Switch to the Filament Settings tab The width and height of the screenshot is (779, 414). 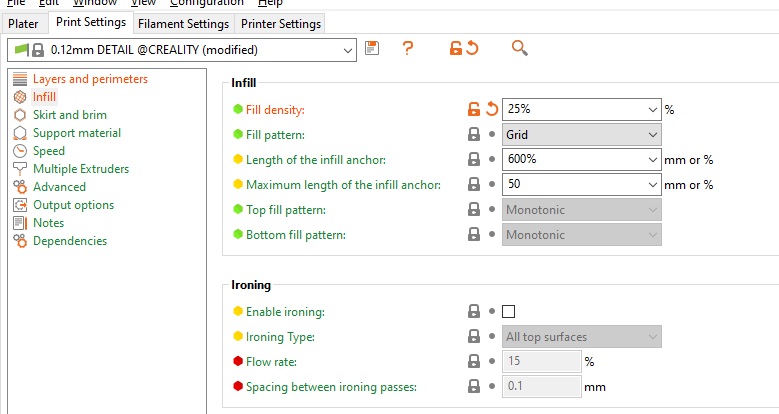click(x=183, y=23)
